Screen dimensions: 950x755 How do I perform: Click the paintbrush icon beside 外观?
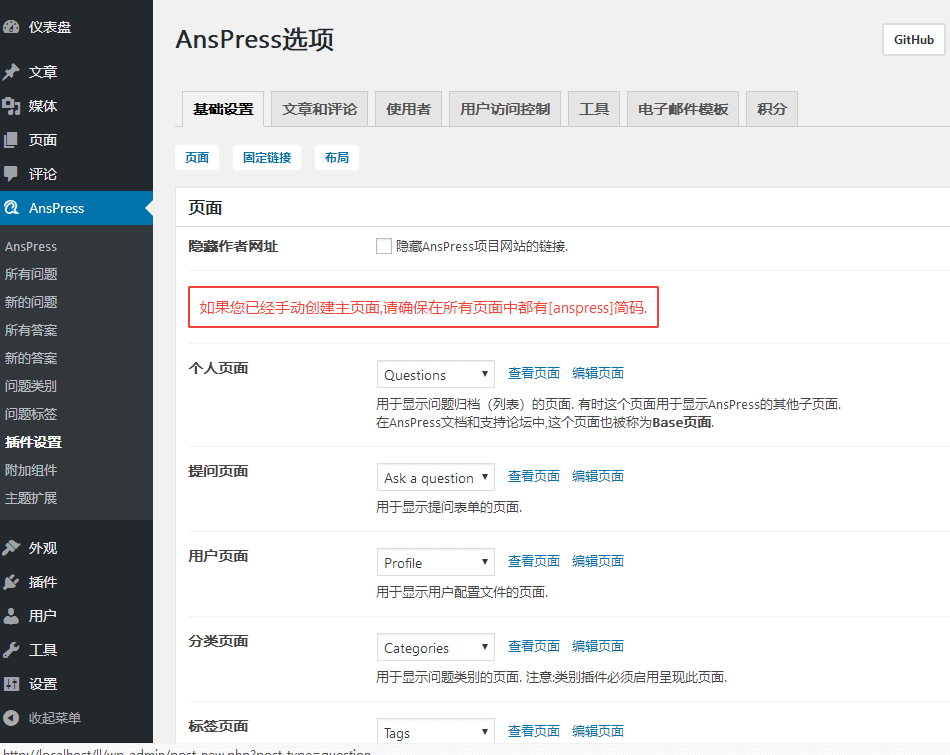(x=12, y=548)
